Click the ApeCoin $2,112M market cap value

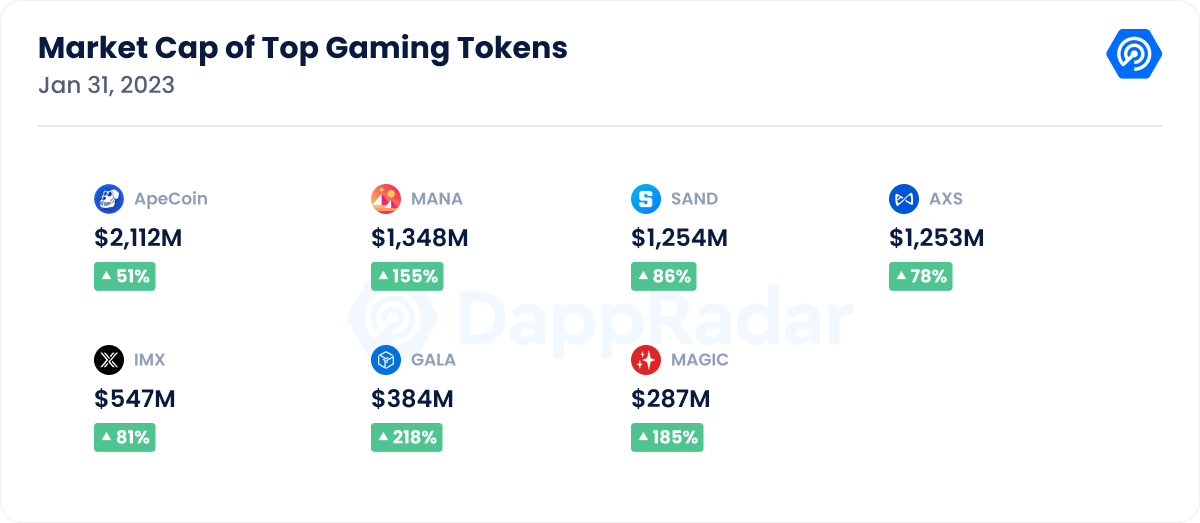(x=139, y=238)
